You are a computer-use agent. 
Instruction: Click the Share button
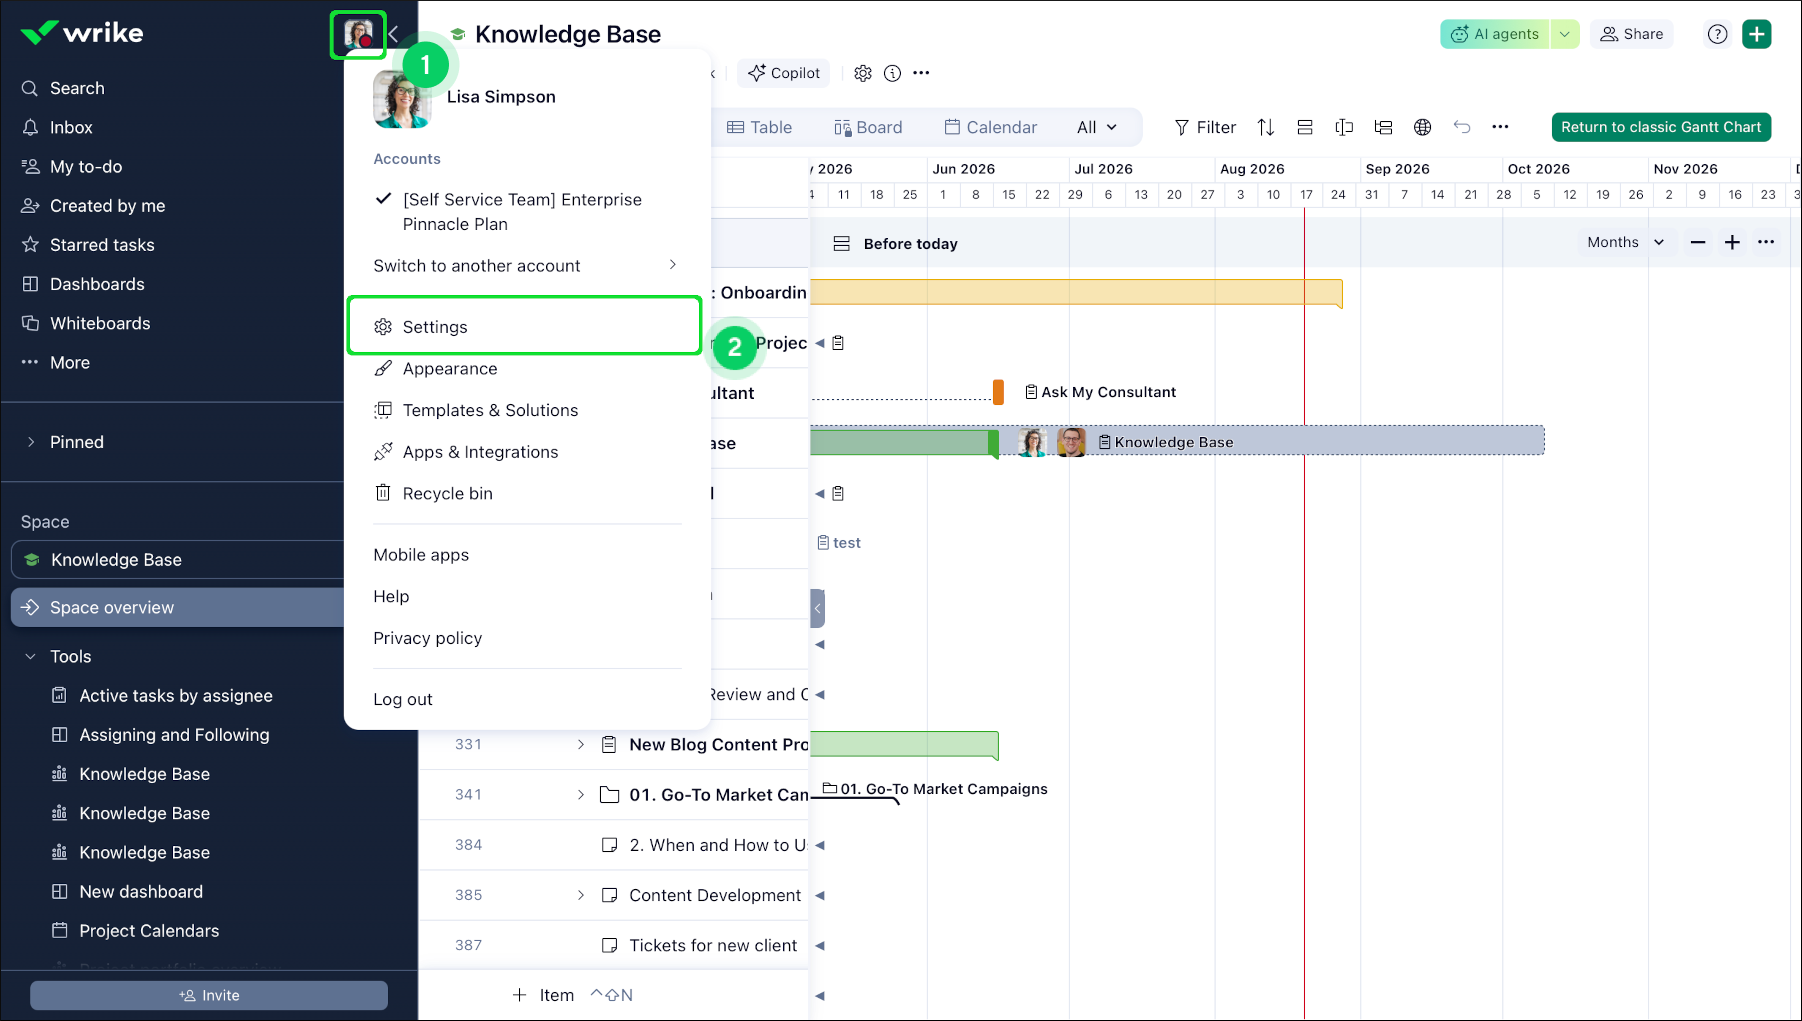[1631, 34]
